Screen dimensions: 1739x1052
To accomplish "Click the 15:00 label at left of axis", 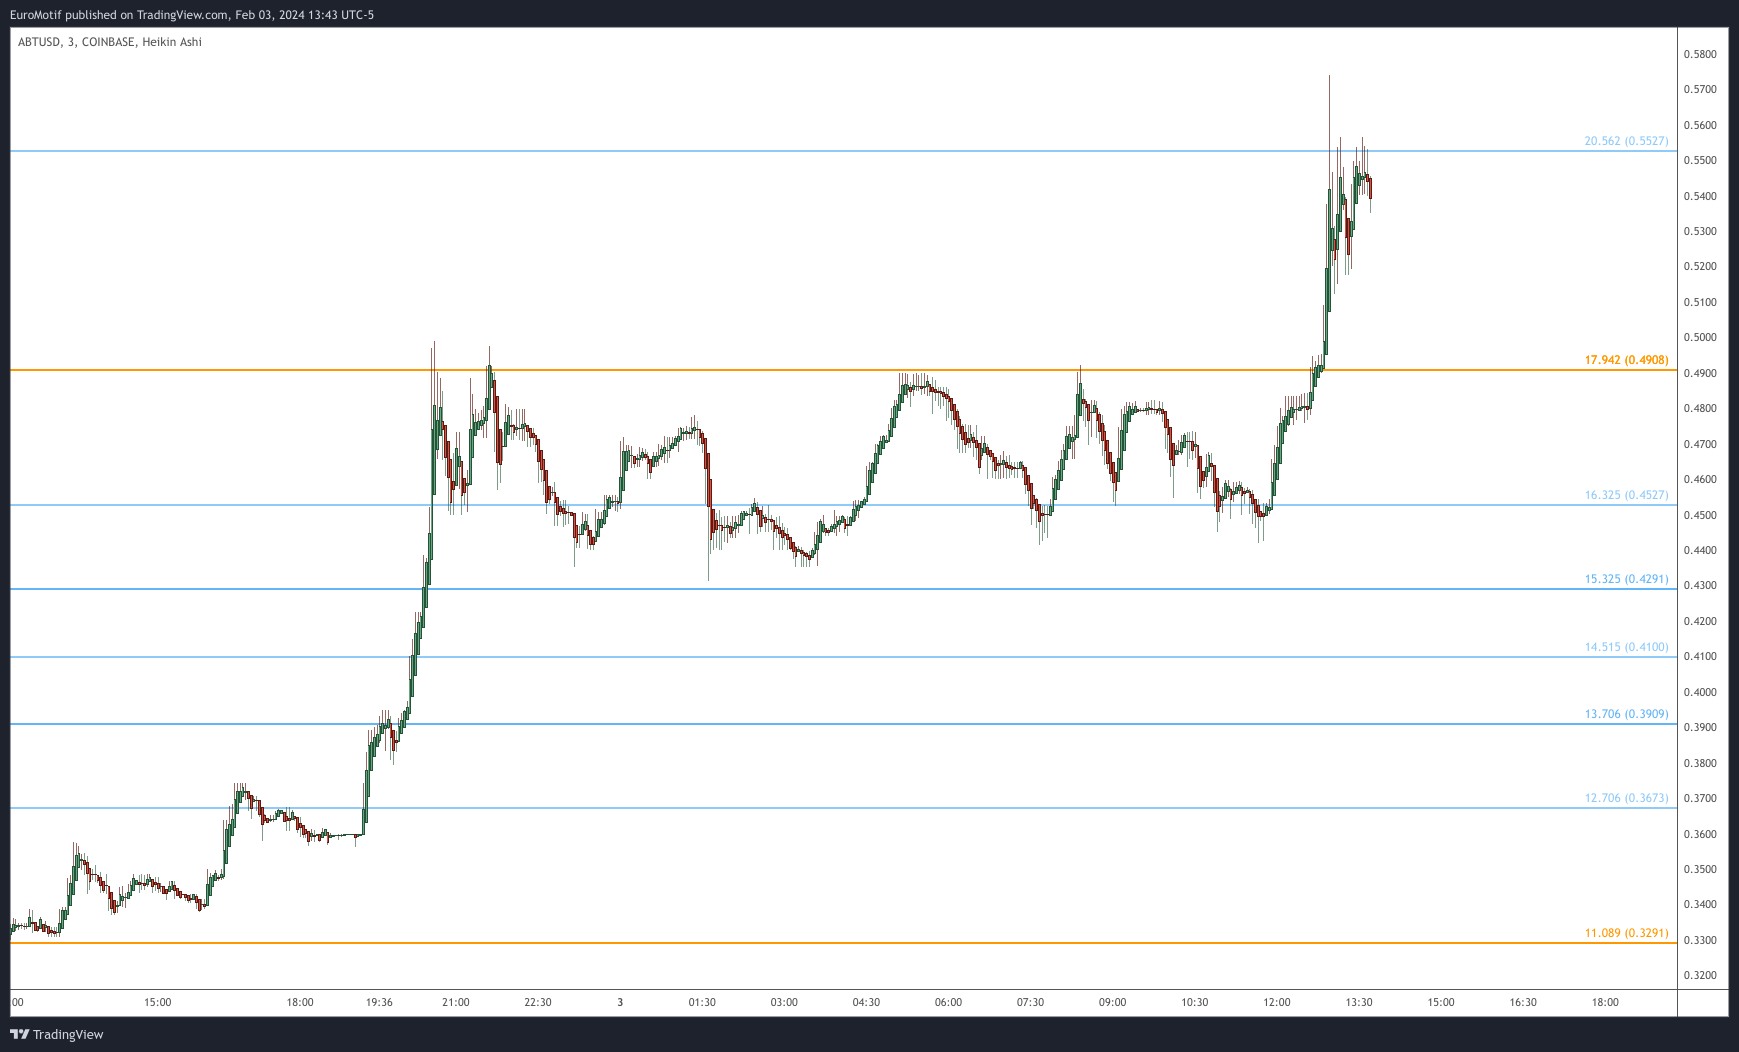I will coord(158,1002).
